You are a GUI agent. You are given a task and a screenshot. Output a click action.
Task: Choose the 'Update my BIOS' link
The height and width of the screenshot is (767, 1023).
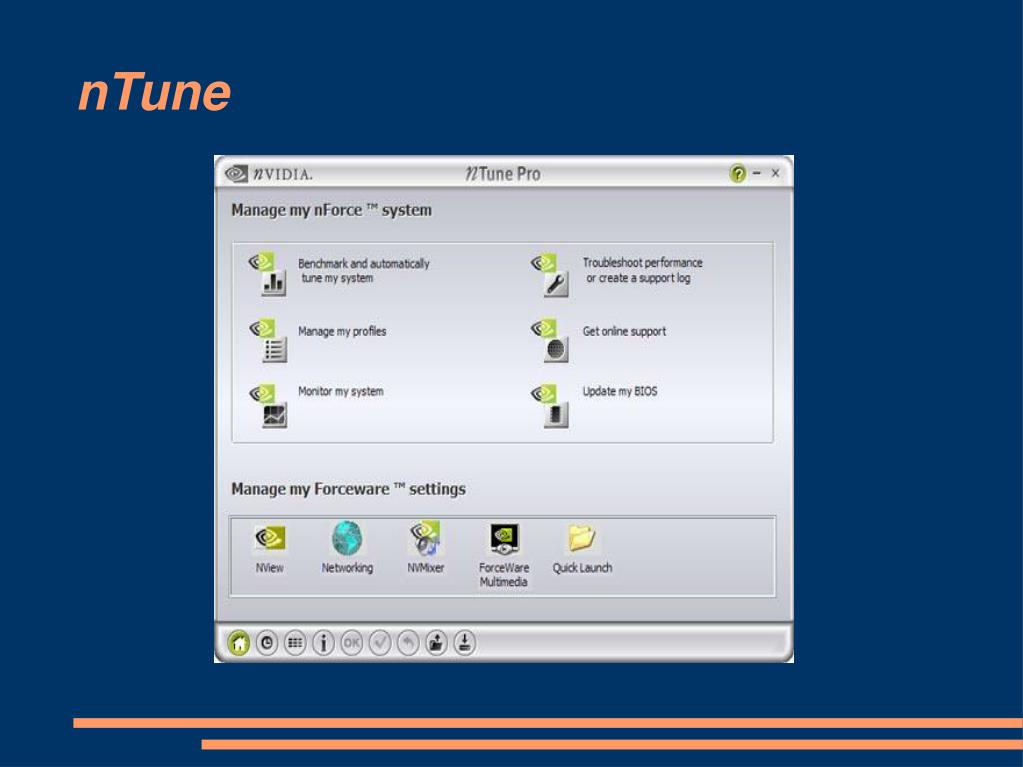tap(620, 391)
